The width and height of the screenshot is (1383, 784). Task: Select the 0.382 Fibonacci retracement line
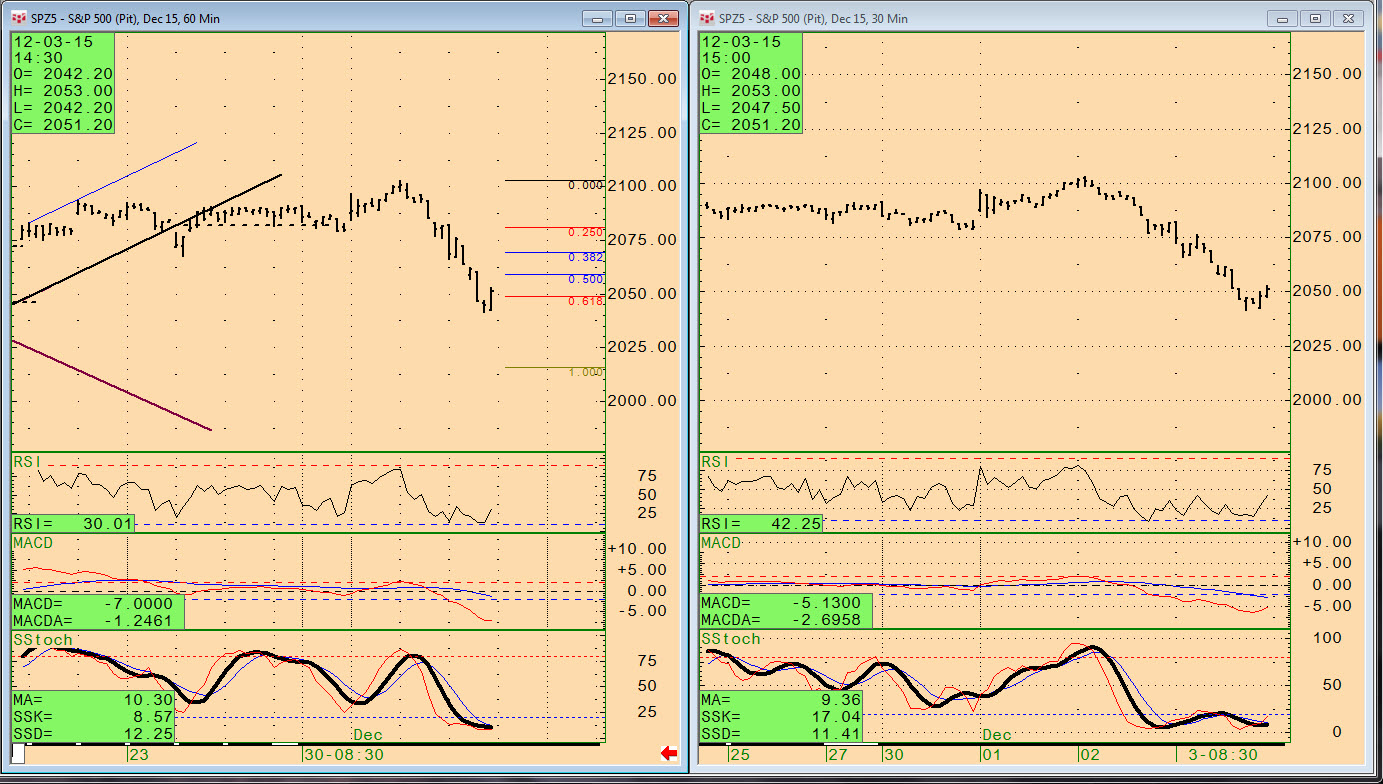[x=540, y=252]
